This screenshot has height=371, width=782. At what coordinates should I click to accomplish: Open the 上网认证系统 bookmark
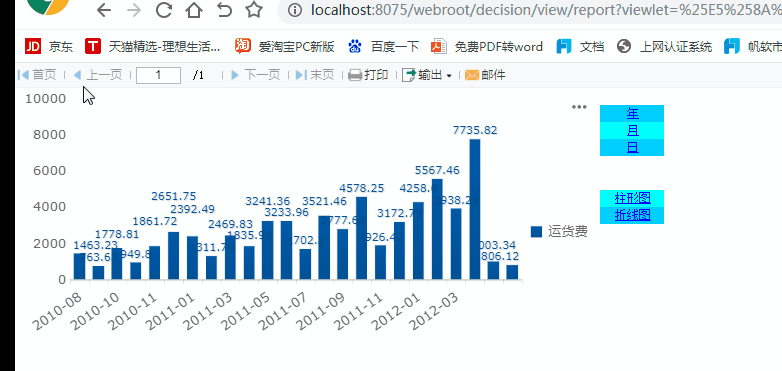click(664, 47)
